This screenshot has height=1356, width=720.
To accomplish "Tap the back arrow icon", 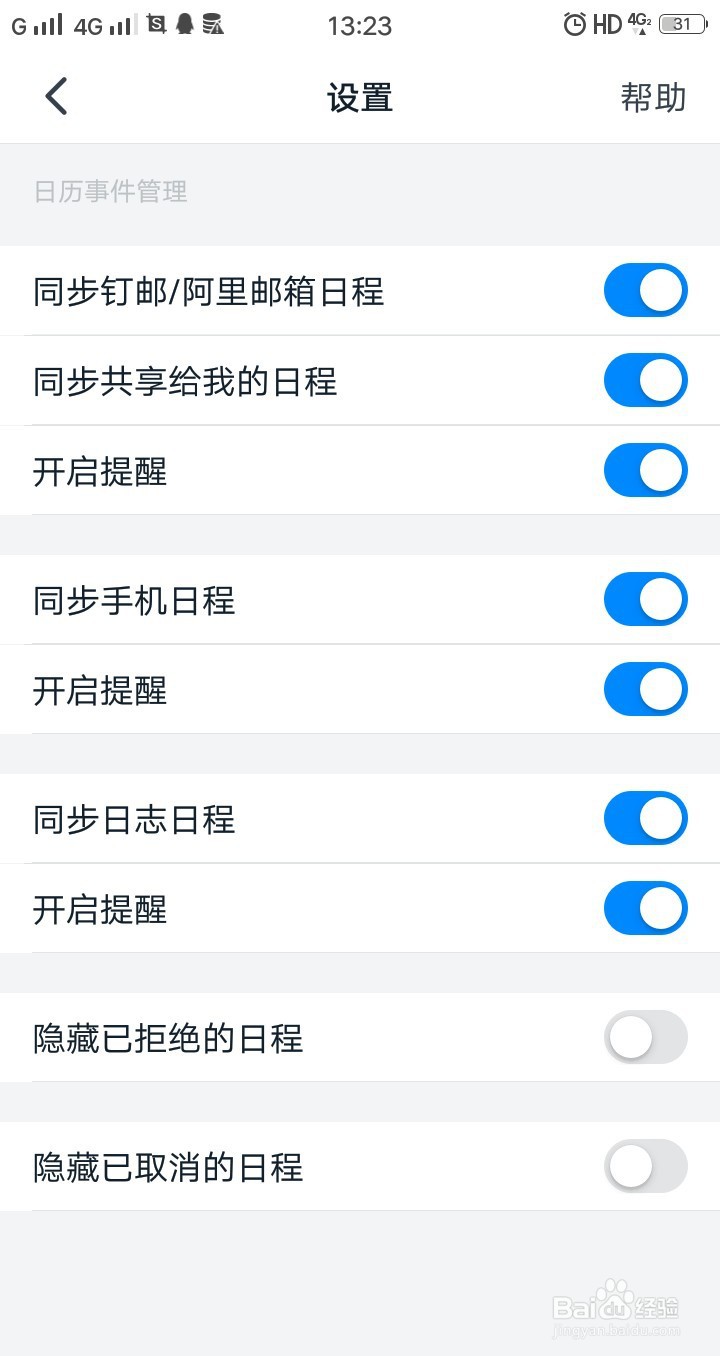I will (56, 97).
